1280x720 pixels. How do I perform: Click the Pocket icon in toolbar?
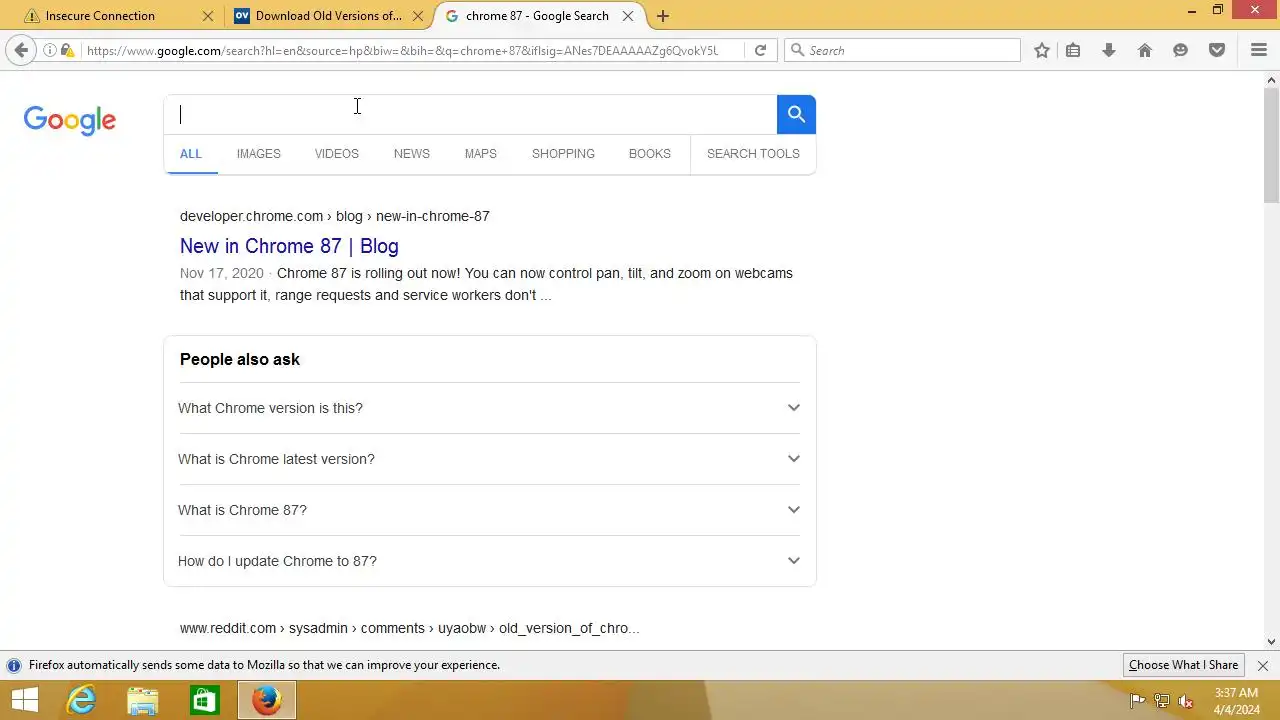click(x=1217, y=50)
